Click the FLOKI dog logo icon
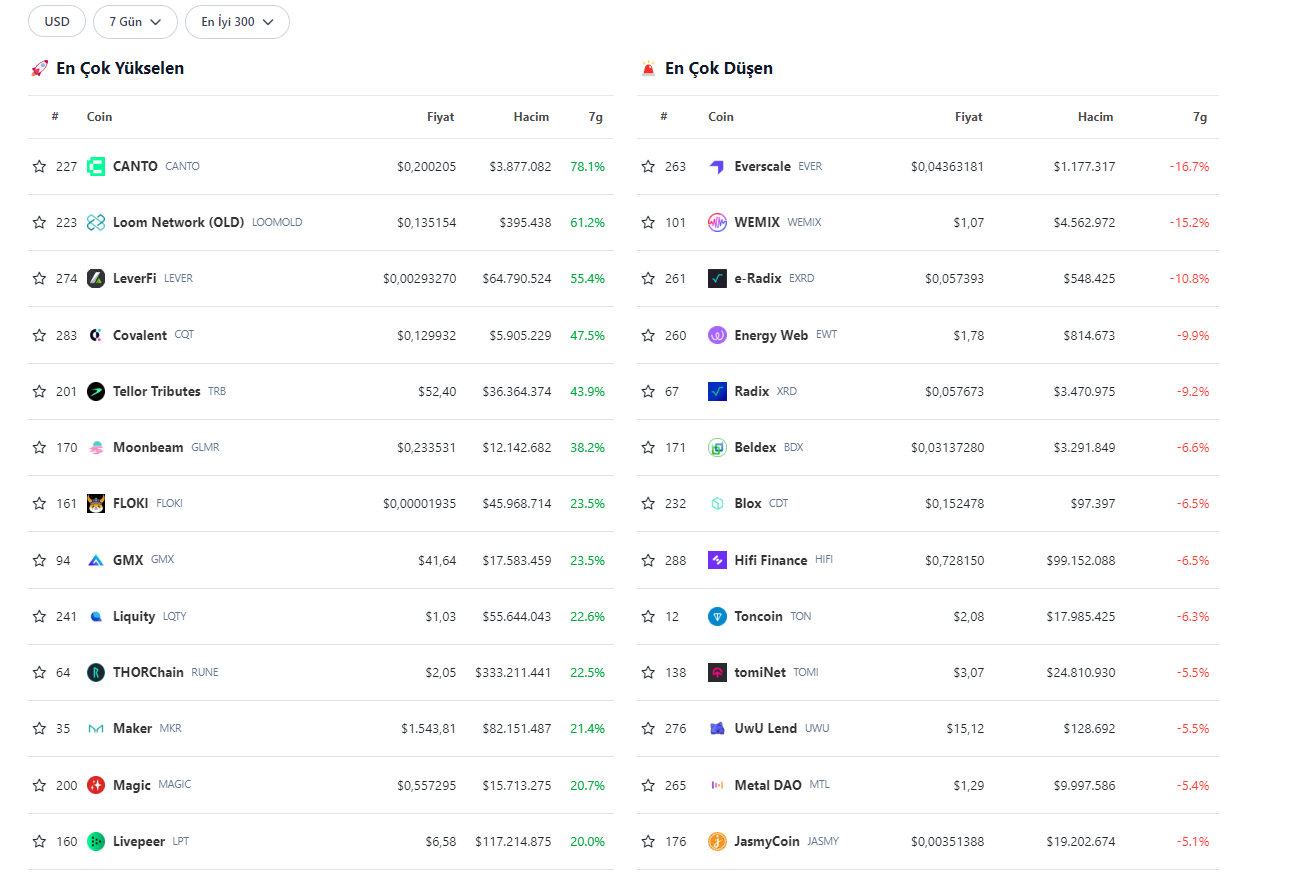Screen dimensions: 1295x876 [x=96, y=504]
